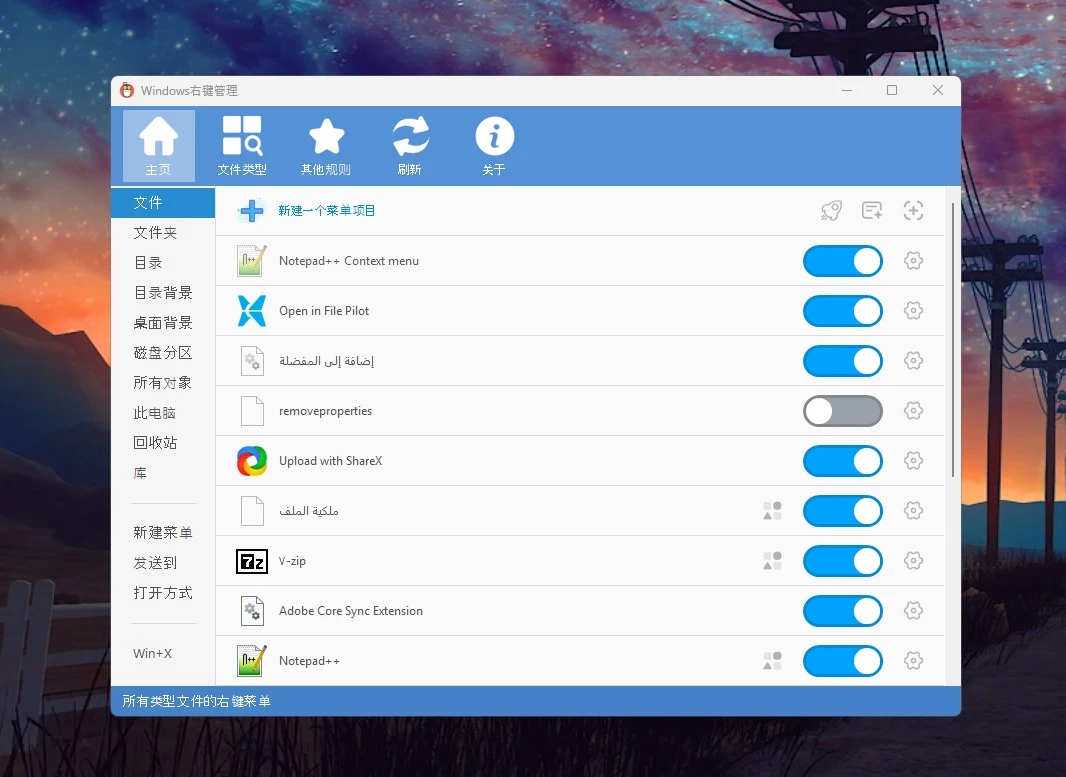Open 其他规则 star icon in toolbar
The height and width of the screenshot is (777, 1066).
tap(326, 145)
